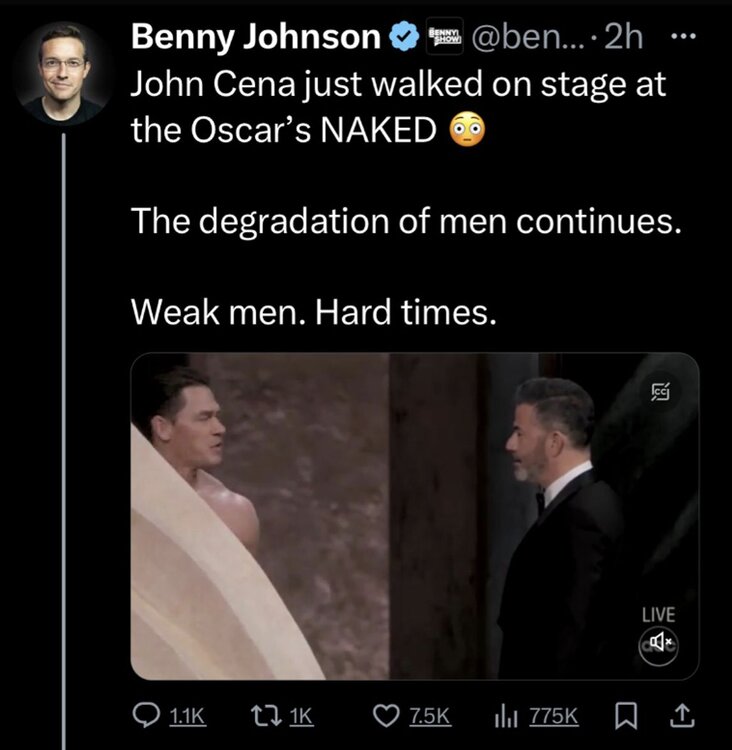Play the embedded video
Viewport: 732px width, 750px height.
(414, 516)
